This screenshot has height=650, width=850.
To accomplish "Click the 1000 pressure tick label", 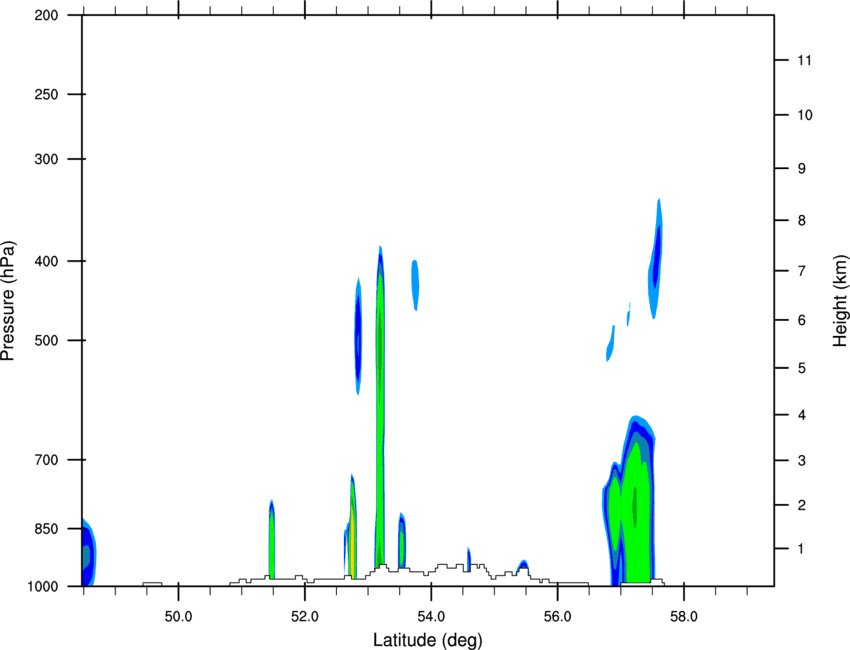I will (42, 586).
